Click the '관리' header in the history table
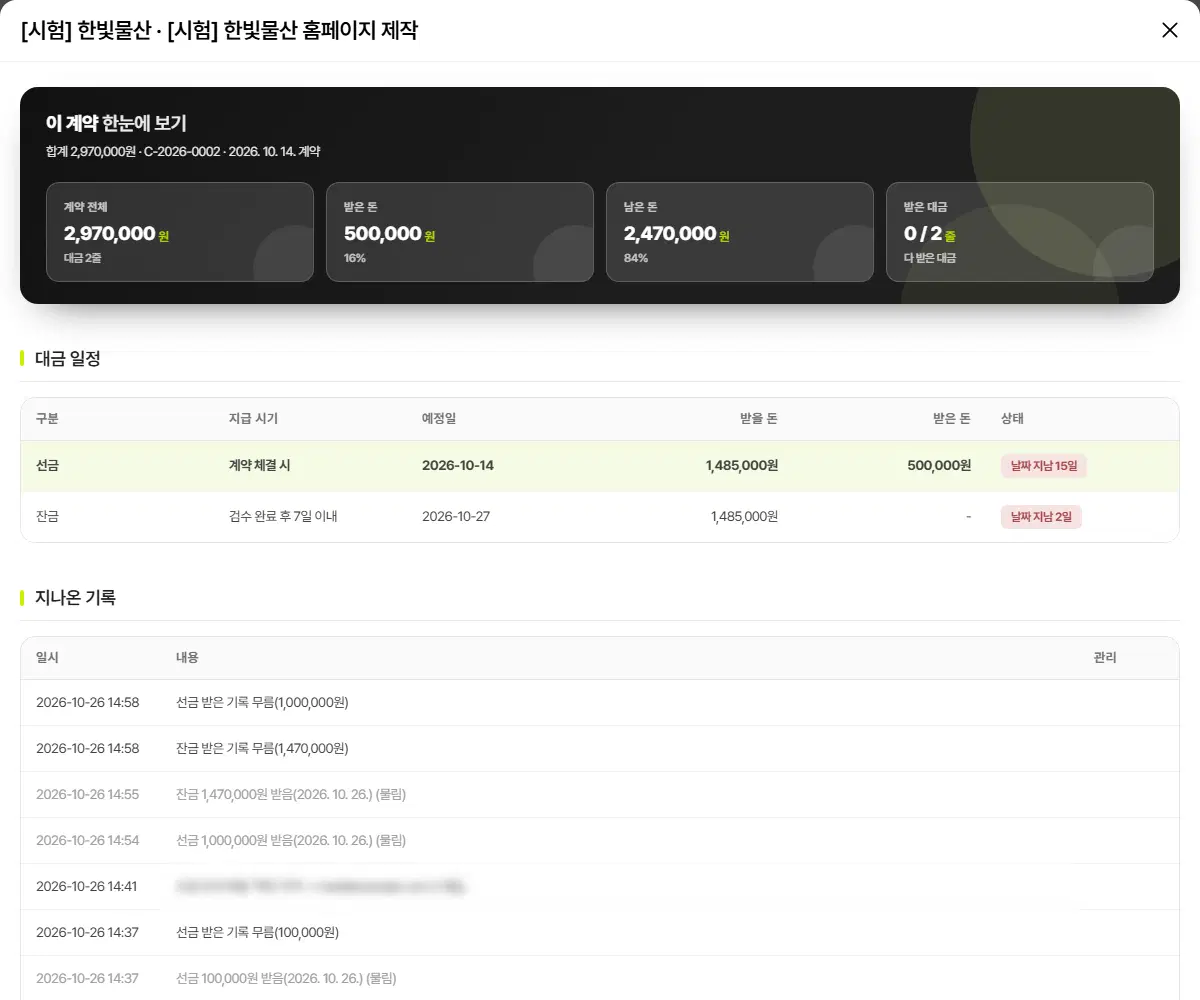Screen dimensions: 1200x1000 1105,658
